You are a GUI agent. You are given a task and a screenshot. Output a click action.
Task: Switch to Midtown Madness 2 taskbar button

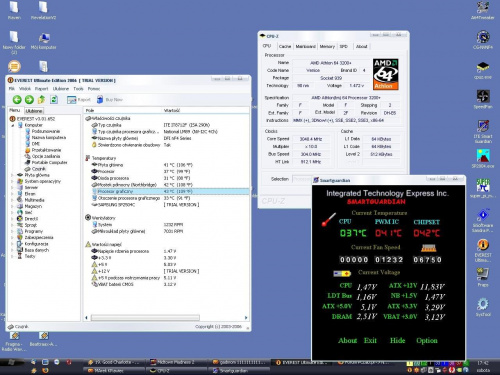(x=176, y=362)
